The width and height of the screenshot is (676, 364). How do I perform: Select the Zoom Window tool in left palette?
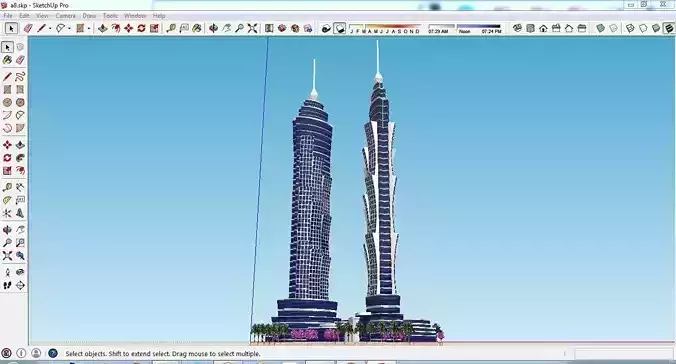click(x=20, y=243)
